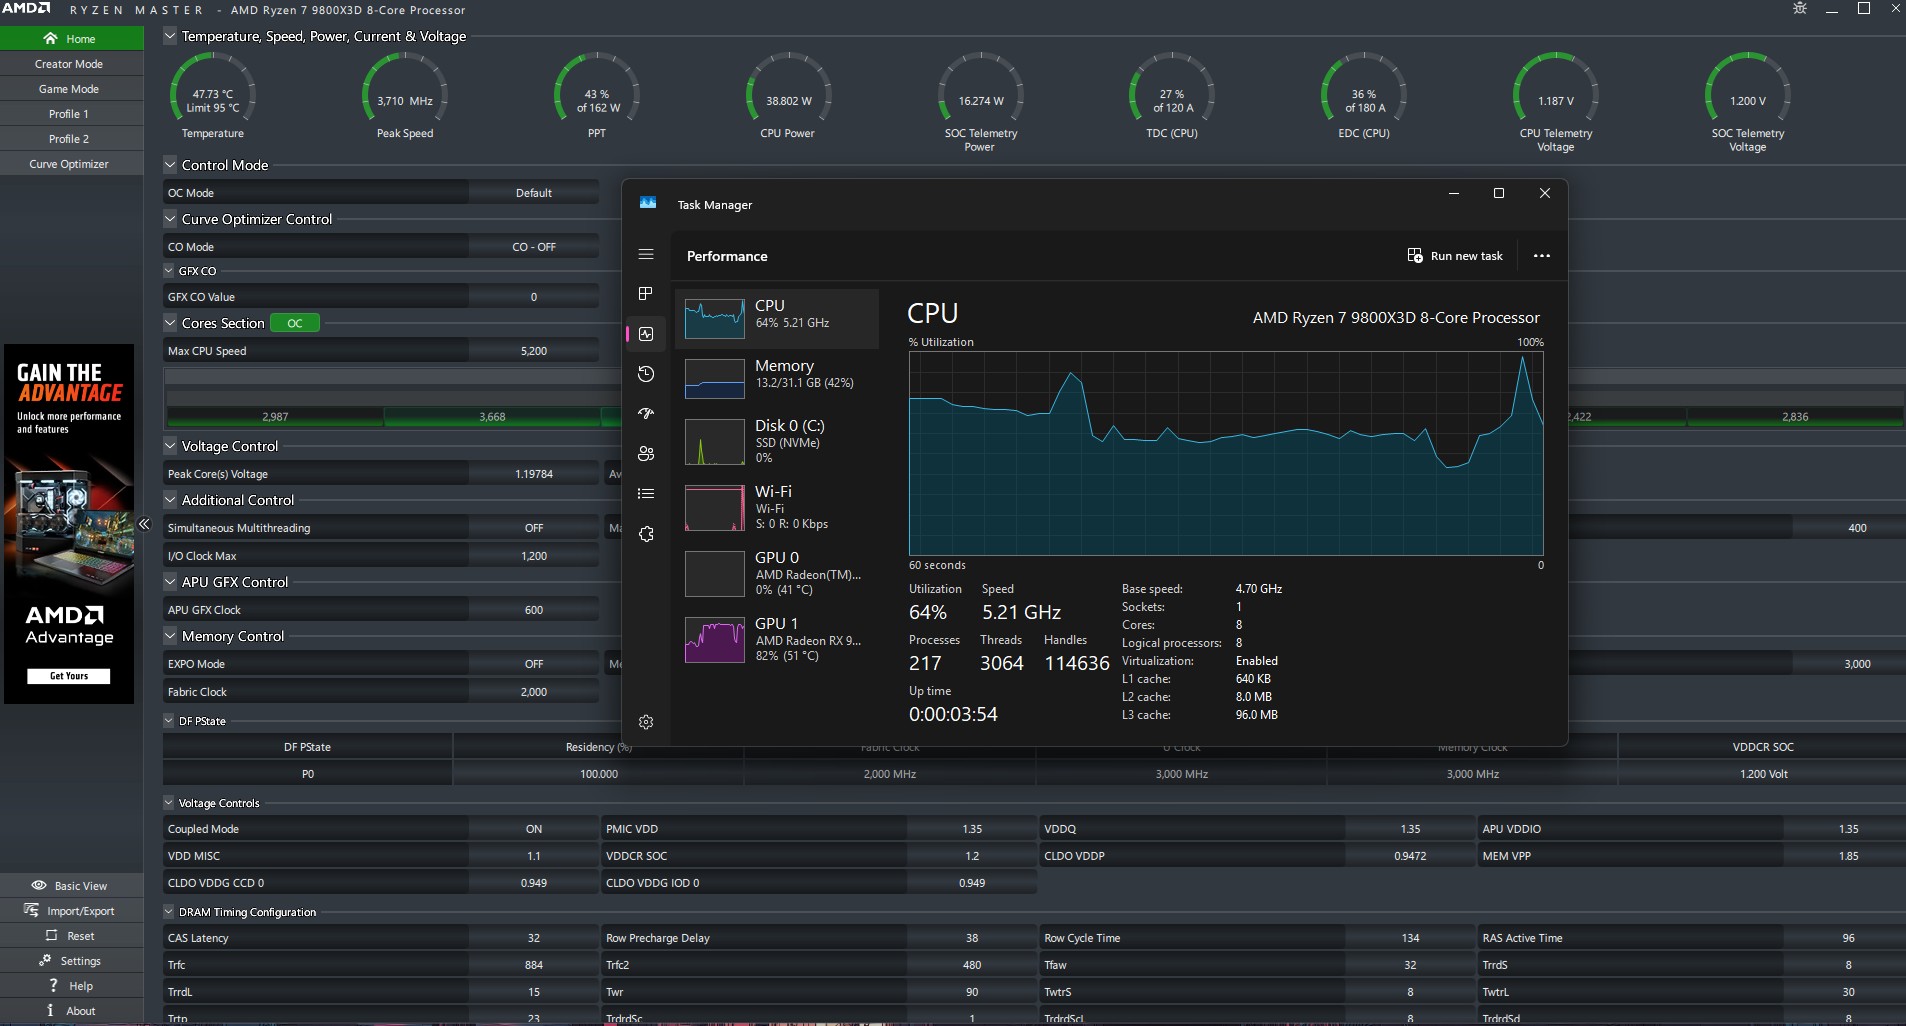Select Disk 0 (C:) in Task Manager
1906x1026 pixels.
pyautogui.click(x=777, y=441)
